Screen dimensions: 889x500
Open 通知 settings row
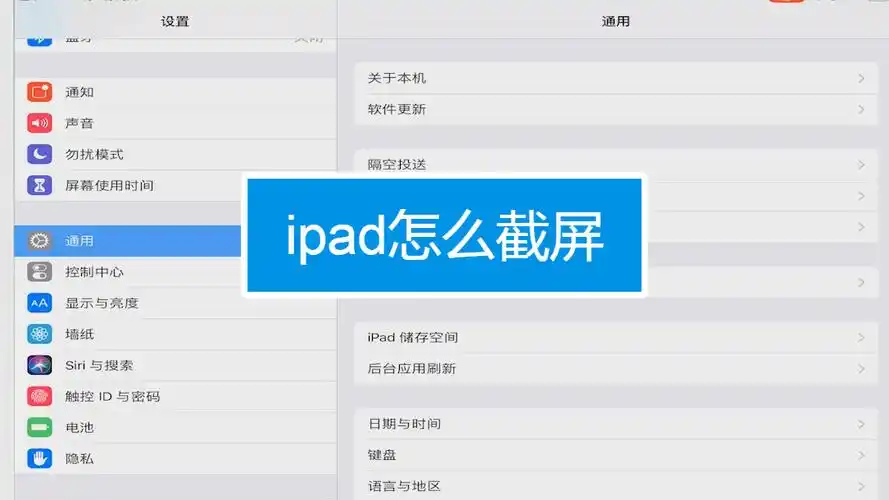176,92
